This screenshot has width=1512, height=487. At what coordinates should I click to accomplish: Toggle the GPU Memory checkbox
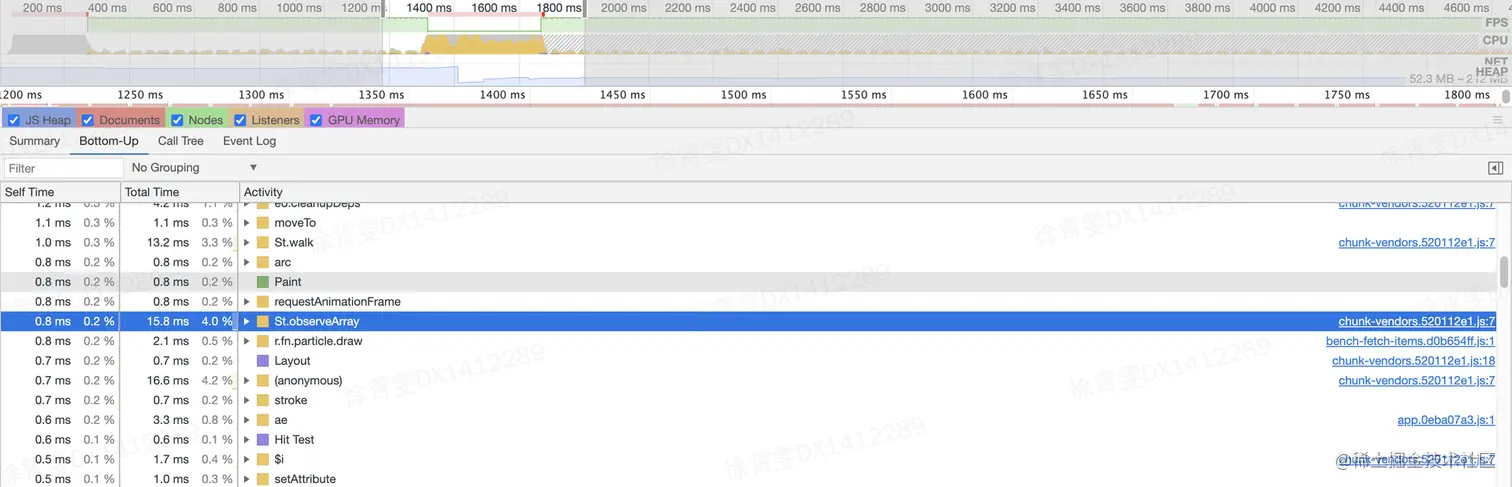pyautogui.click(x=316, y=120)
